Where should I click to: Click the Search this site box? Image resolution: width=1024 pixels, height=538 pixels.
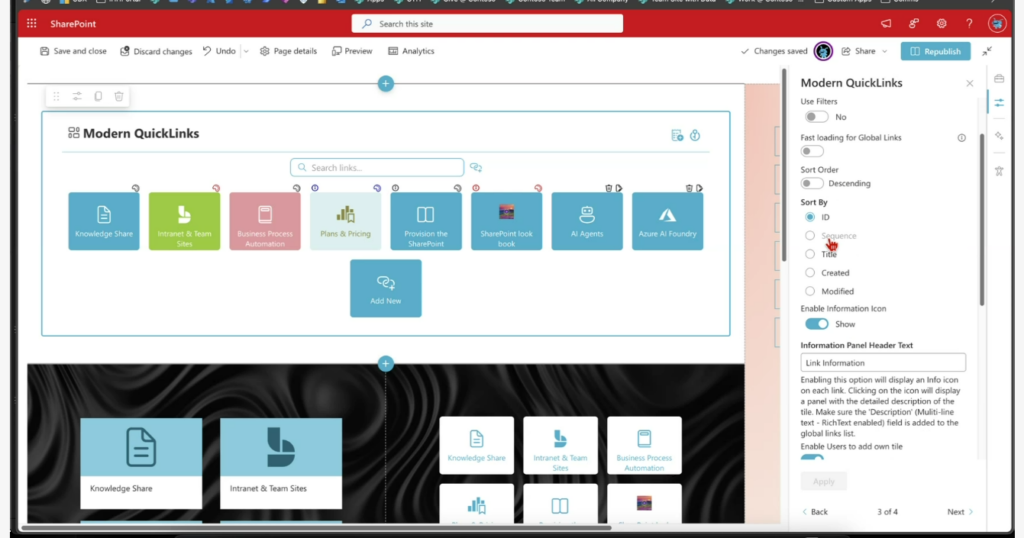click(487, 24)
